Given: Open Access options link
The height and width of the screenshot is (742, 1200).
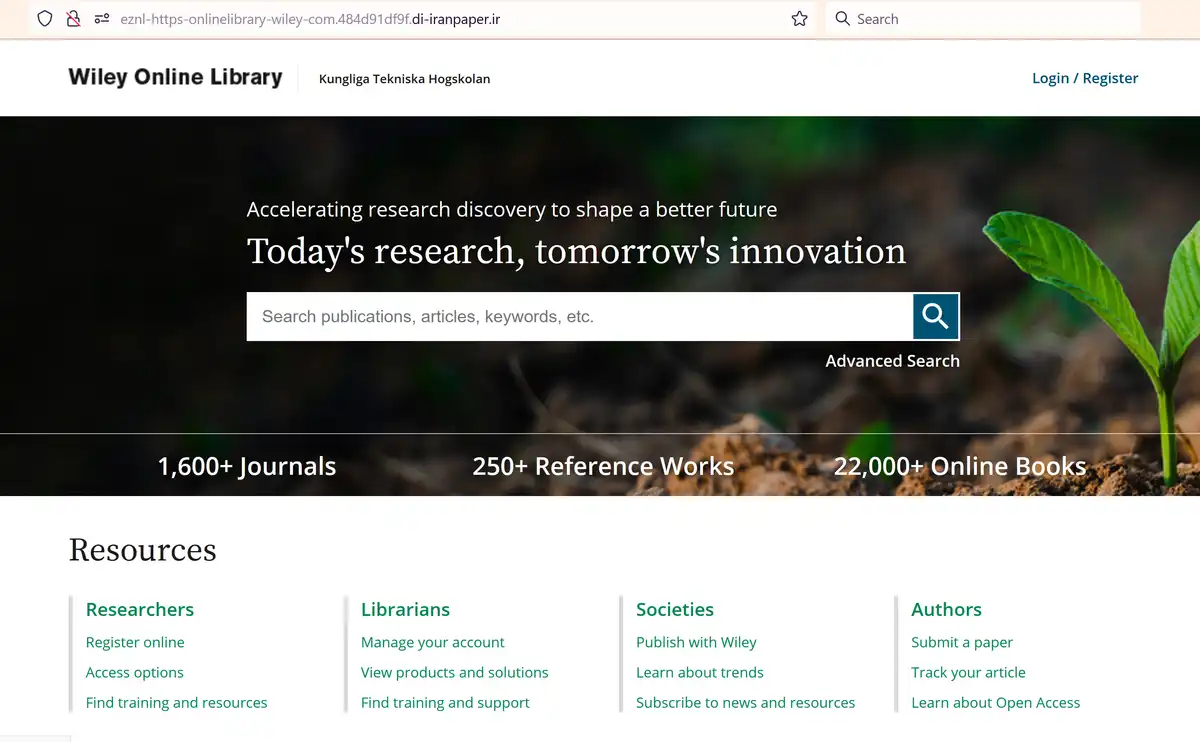Looking at the screenshot, I should [x=135, y=672].
